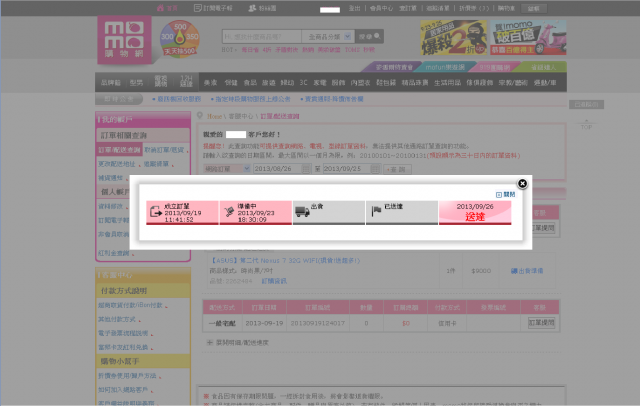Click the 出貨準備 status link
Viewport: 640px width, 406px height.
pos(527,271)
